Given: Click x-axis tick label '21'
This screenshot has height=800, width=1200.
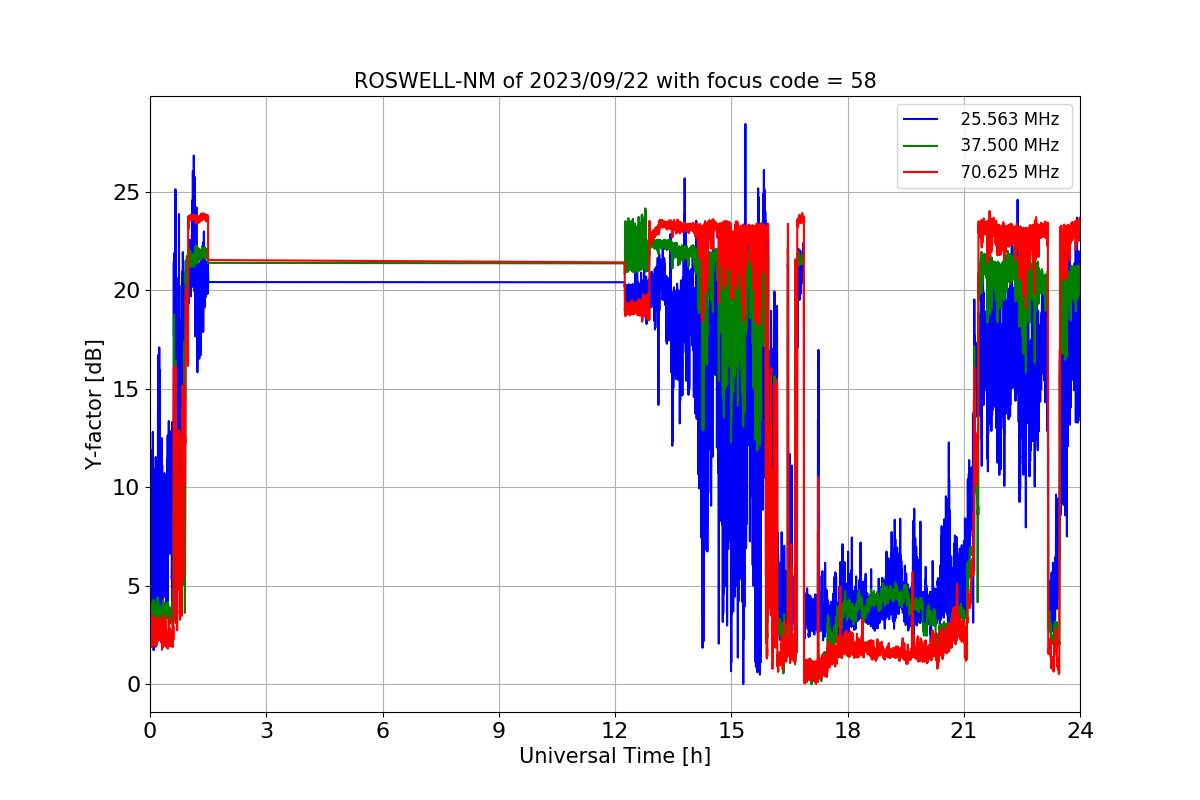Looking at the screenshot, I should pos(964,731).
